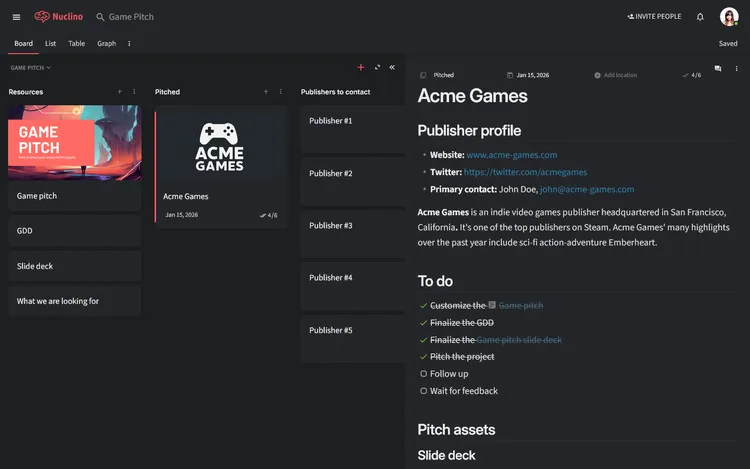The width and height of the screenshot is (750, 469).
Task: Open the Publisher #5 card
Action: point(353,338)
